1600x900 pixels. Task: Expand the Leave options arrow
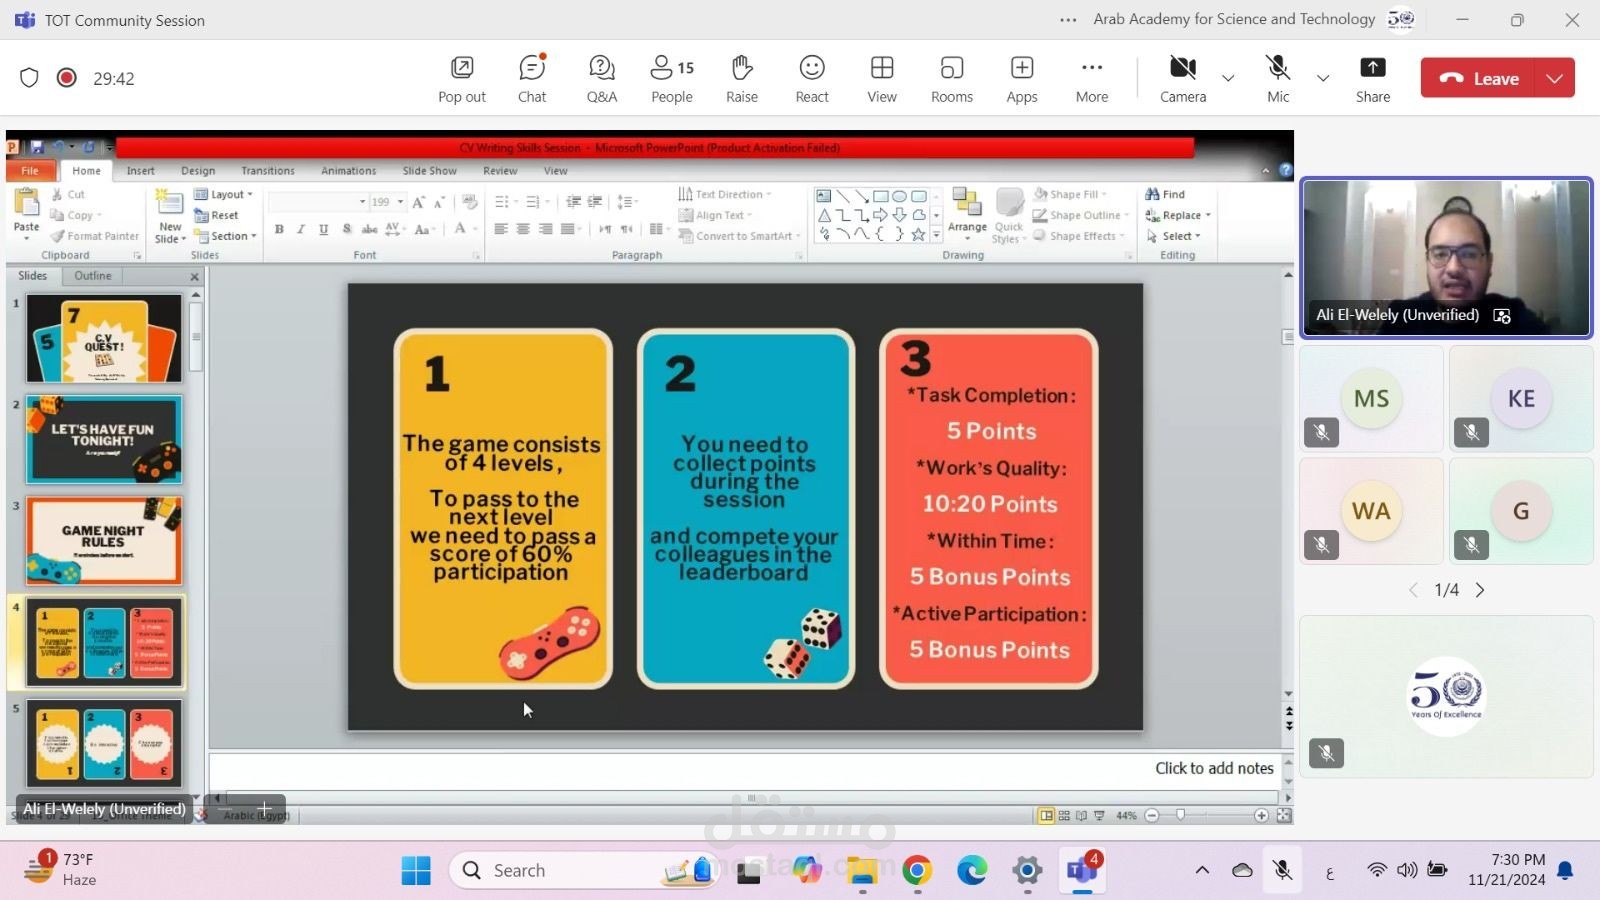(1555, 78)
